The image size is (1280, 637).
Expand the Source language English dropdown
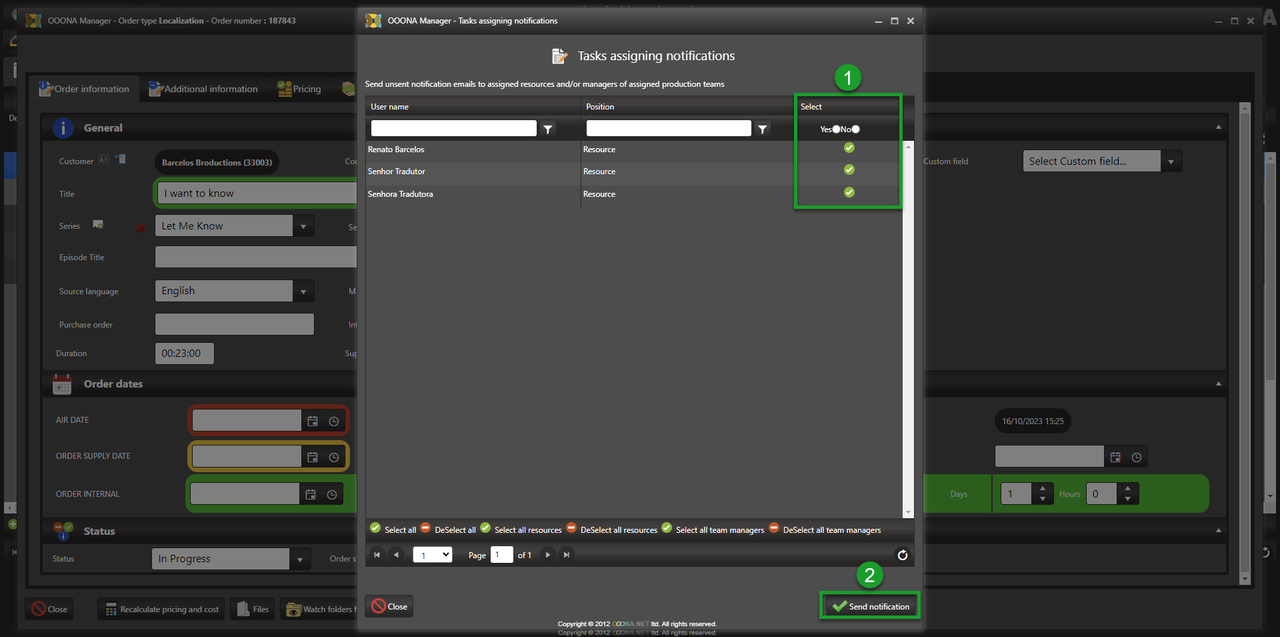pos(304,291)
